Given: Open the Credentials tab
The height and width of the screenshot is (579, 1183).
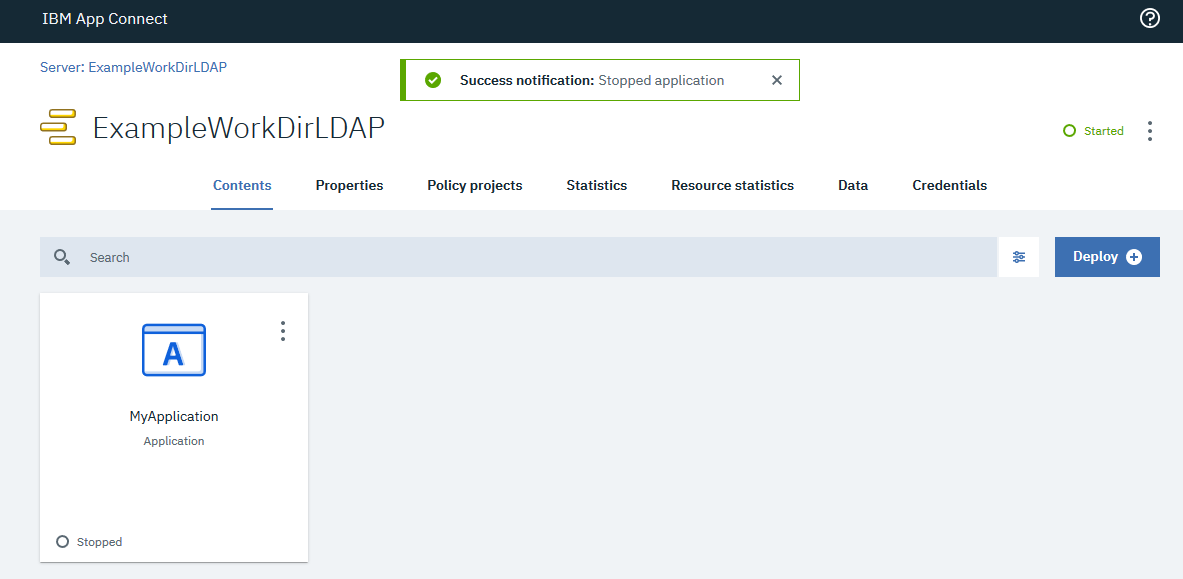Looking at the screenshot, I should pyautogui.click(x=949, y=186).
